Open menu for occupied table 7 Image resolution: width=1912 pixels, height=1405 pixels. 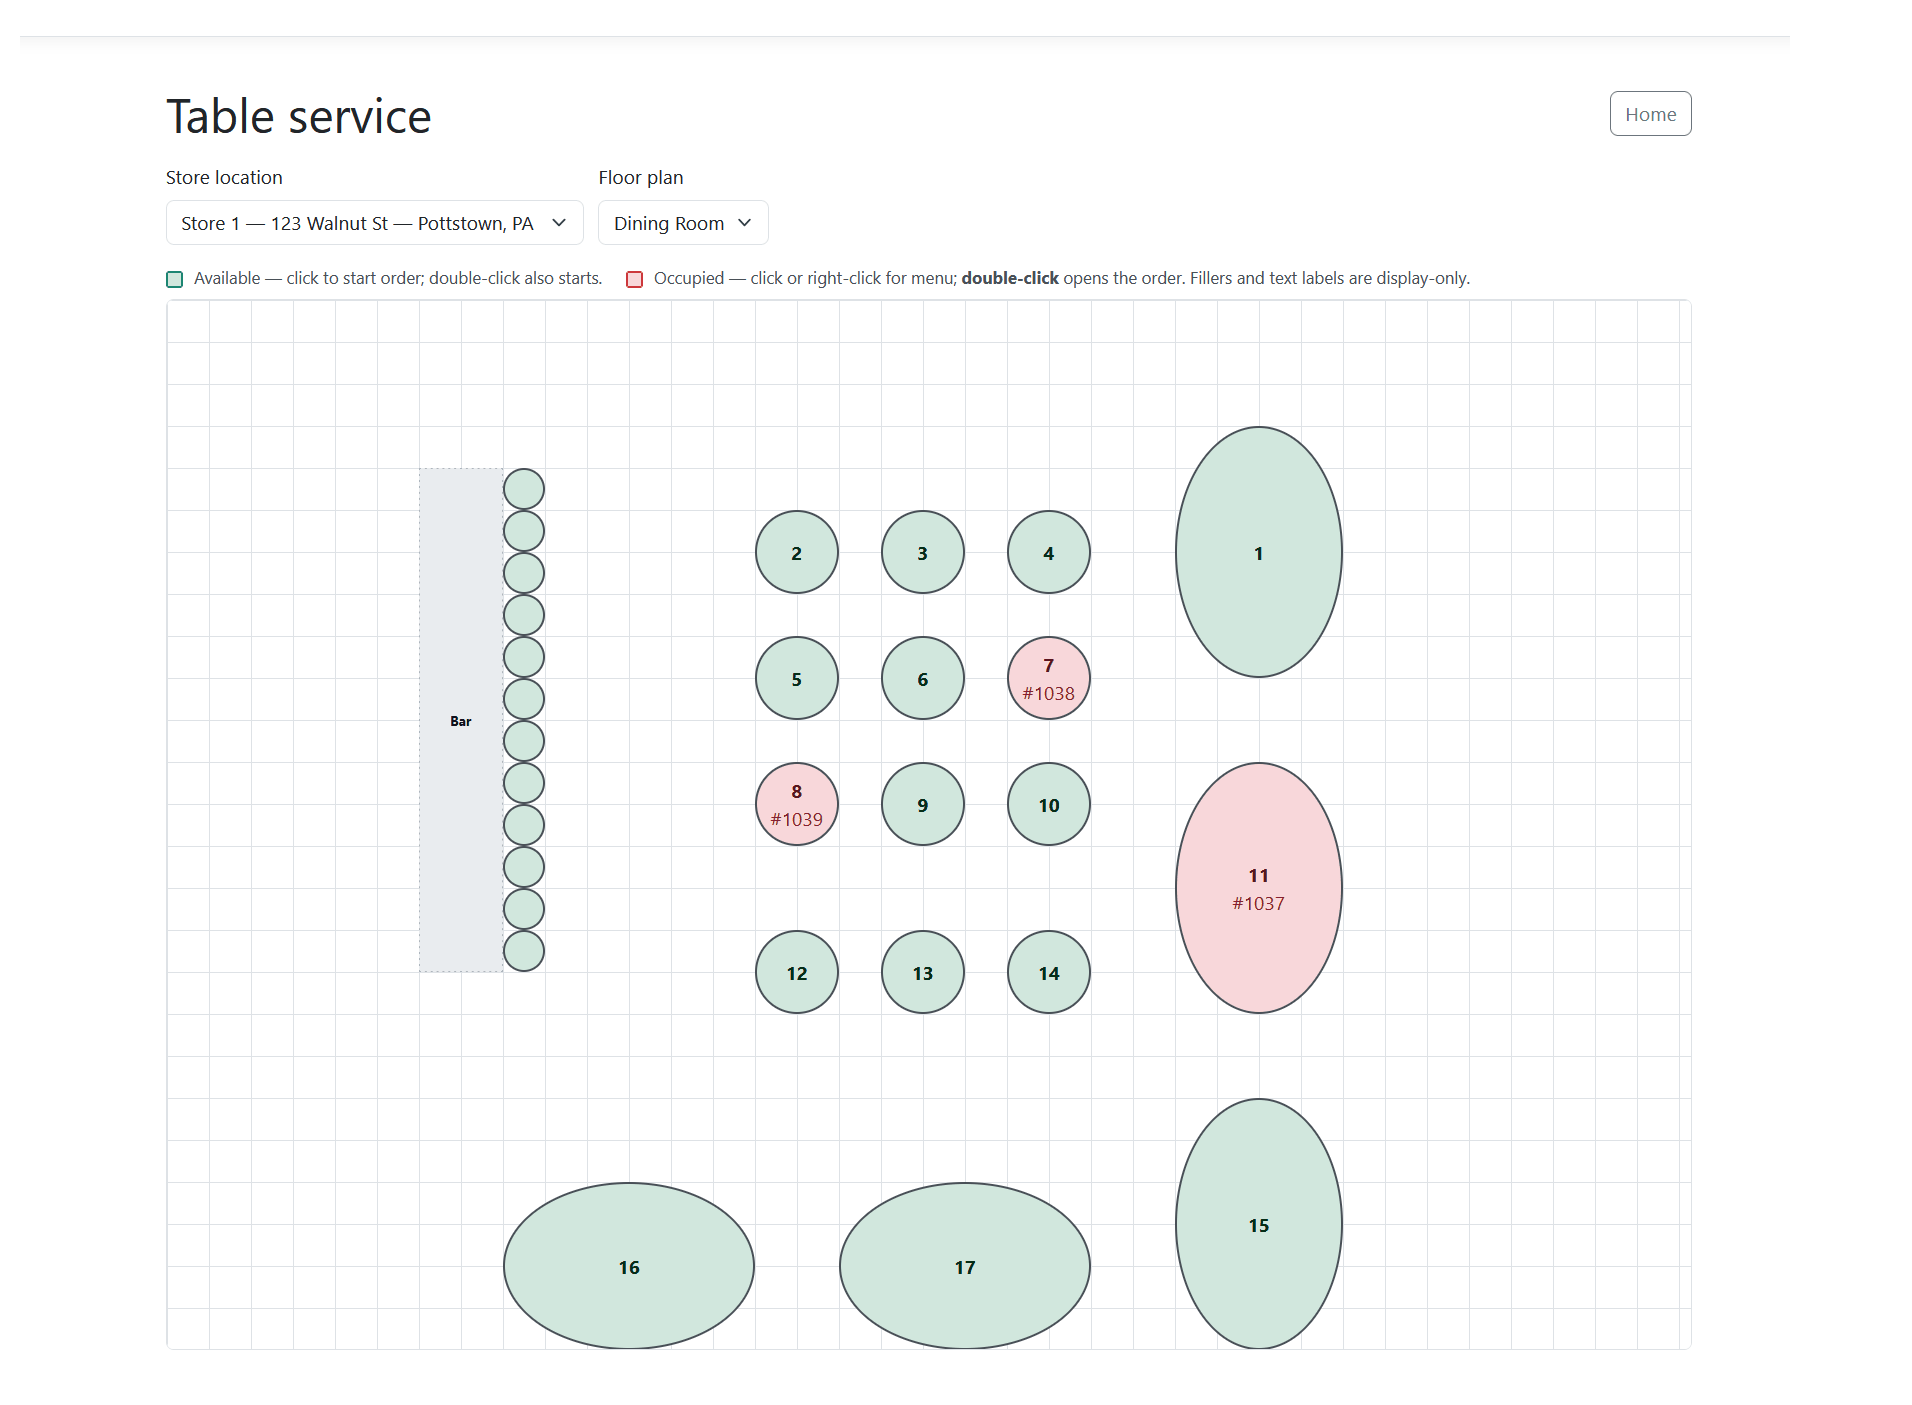coord(1048,678)
